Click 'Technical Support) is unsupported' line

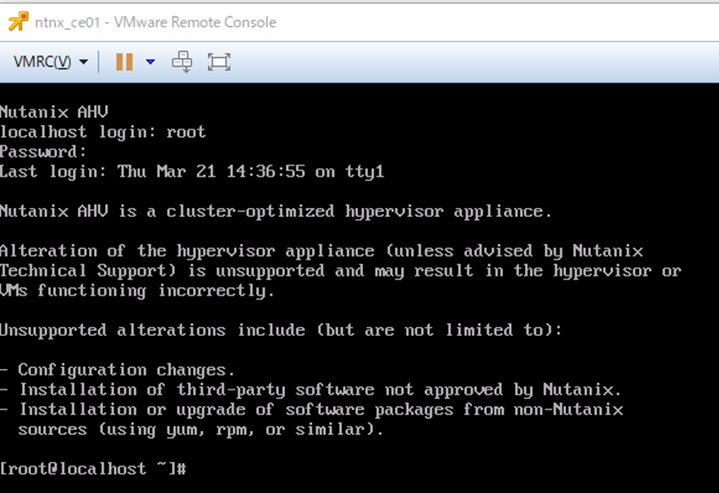pos(341,271)
